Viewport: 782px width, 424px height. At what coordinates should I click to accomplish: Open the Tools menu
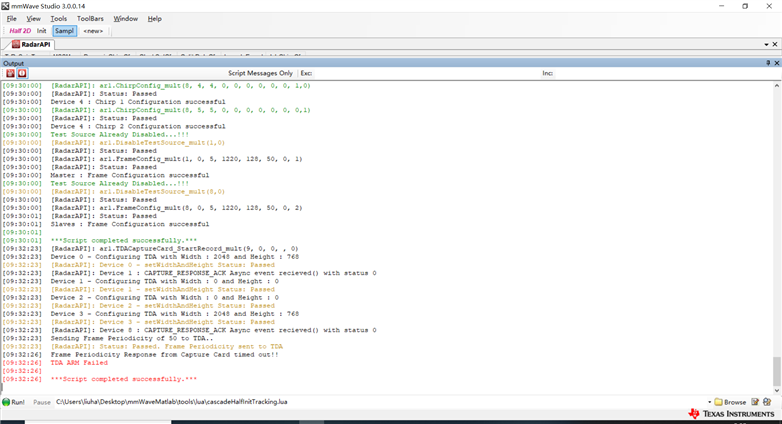pyautogui.click(x=58, y=18)
